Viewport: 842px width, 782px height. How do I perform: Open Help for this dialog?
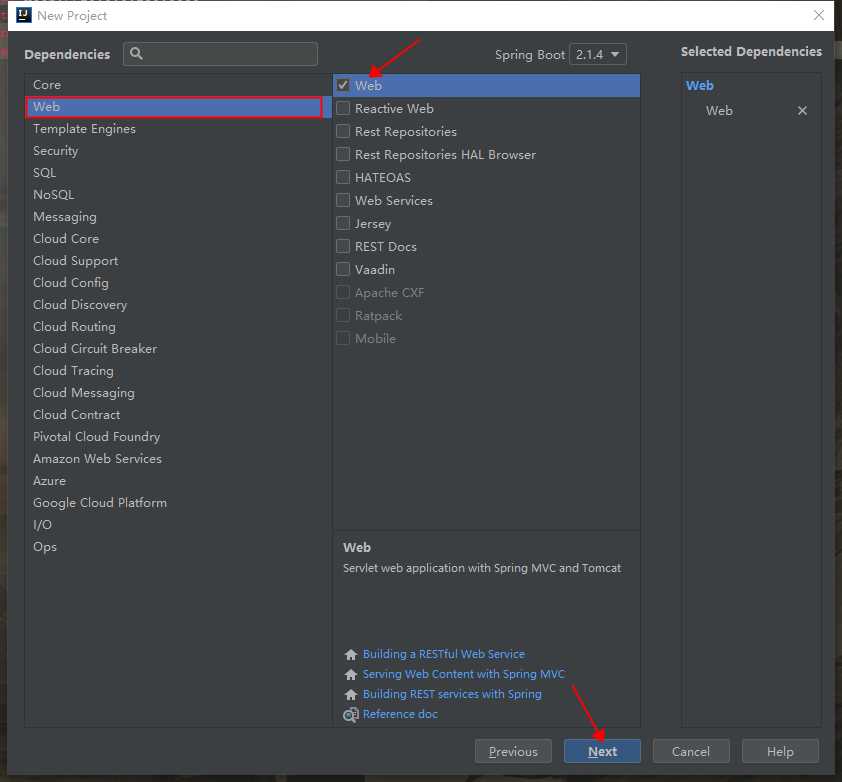(780, 751)
